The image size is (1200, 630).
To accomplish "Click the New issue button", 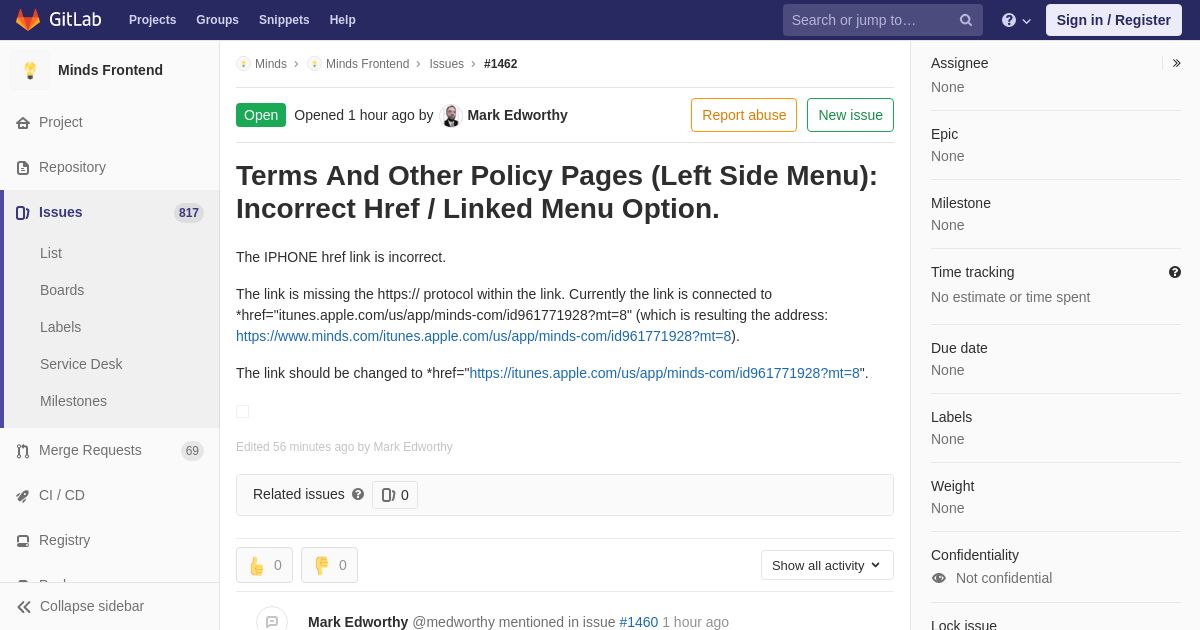I will click(850, 115).
